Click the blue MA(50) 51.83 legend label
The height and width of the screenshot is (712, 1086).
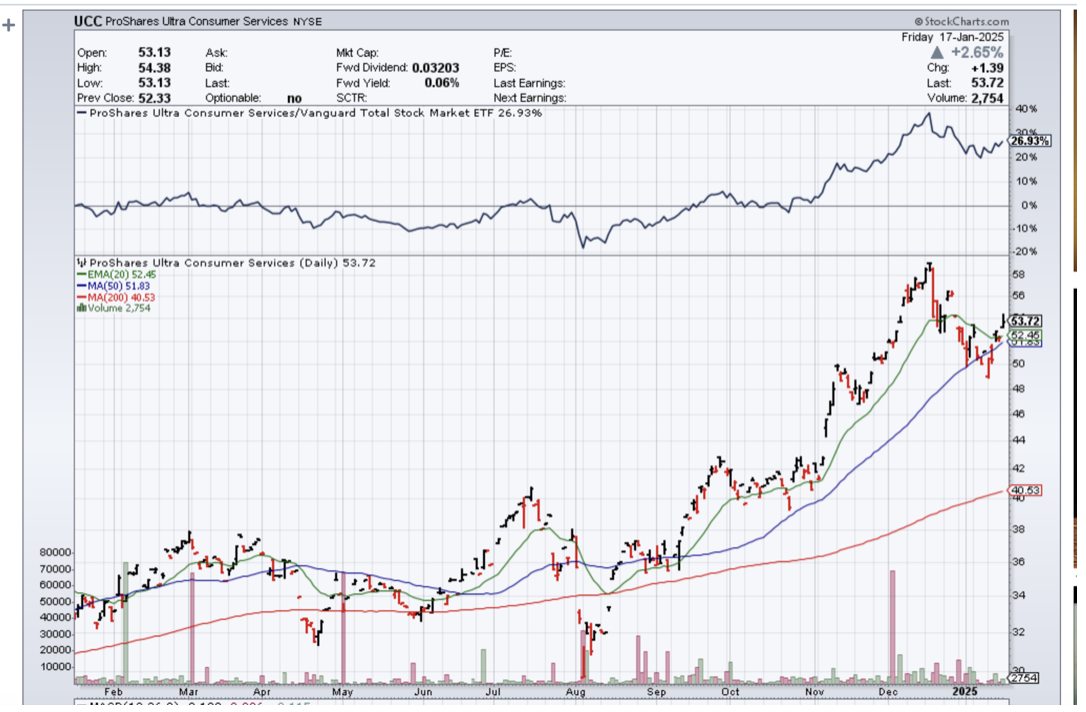113,286
